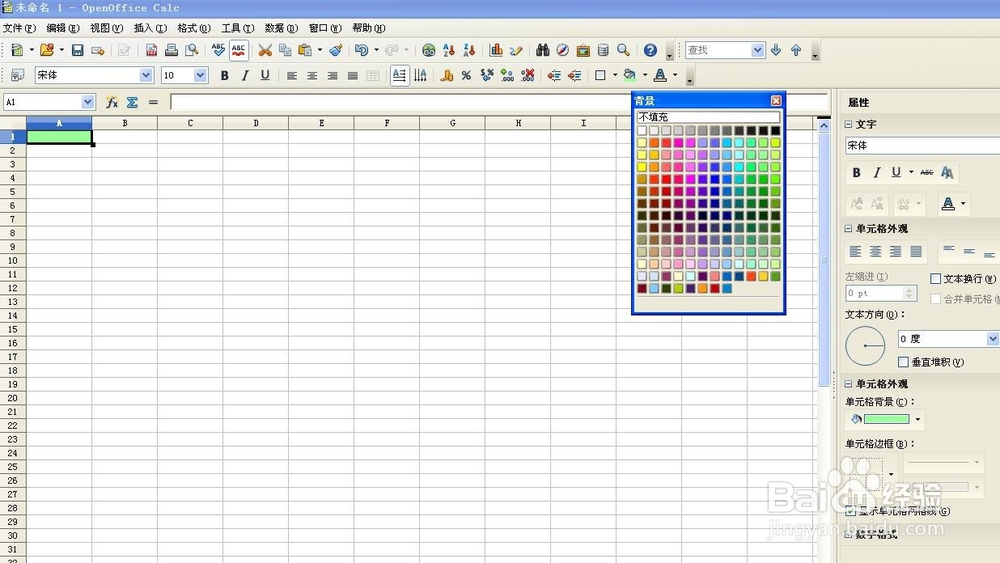The width and height of the screenshot is (1000, 563).
Task: Select 不填充 in background palette
Action: point(708,117)
